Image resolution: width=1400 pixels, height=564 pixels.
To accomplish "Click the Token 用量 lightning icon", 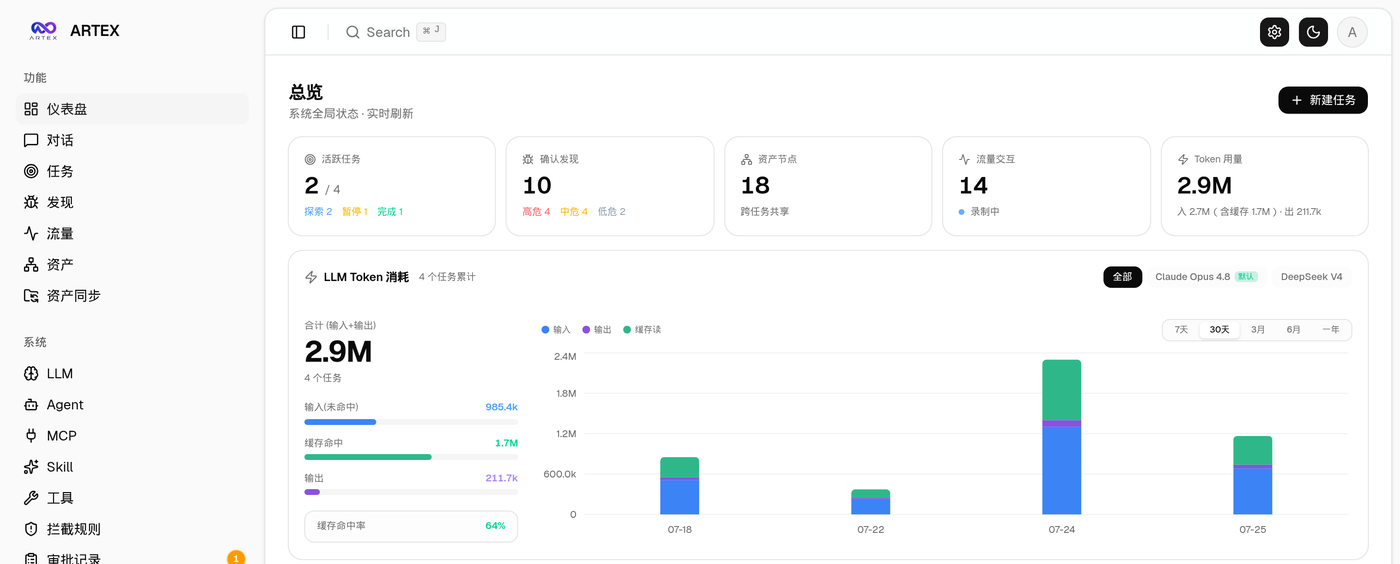I will [x=1183, y=159].
